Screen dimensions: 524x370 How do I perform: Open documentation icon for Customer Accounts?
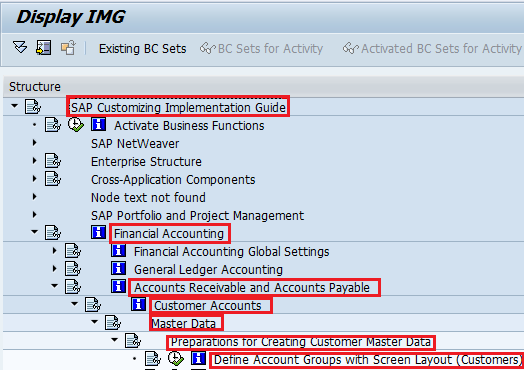93,305
